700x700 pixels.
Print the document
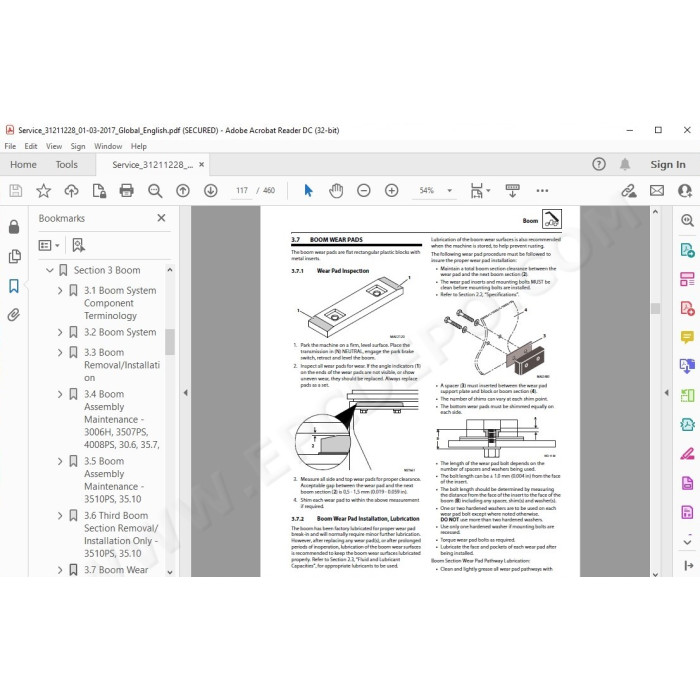(x=127, y=191)
